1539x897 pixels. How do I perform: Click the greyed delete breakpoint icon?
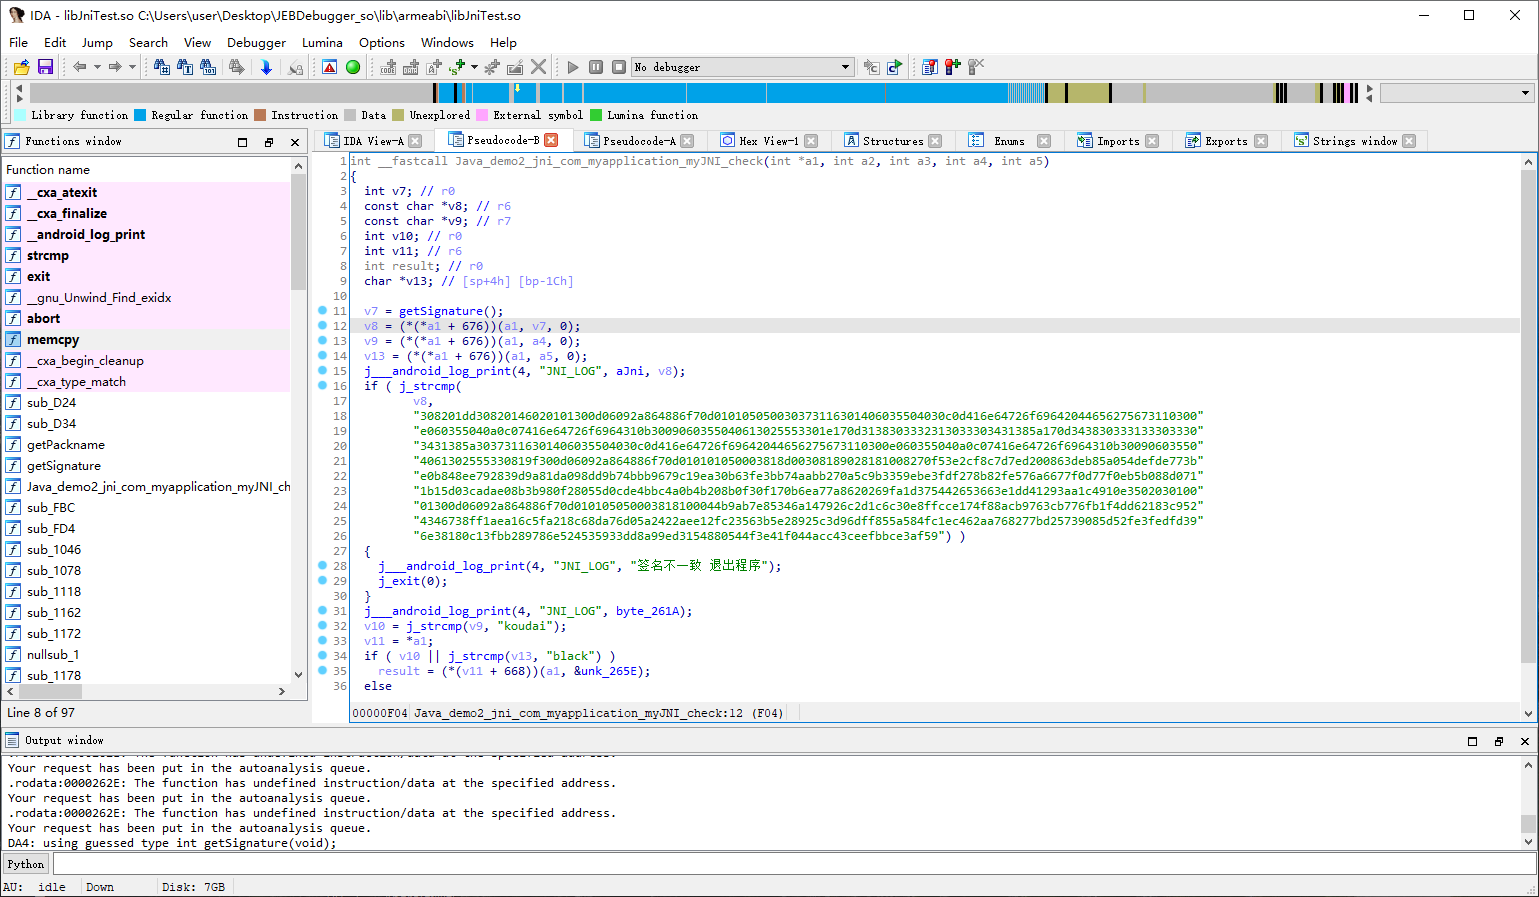click(x=976, y=67)
